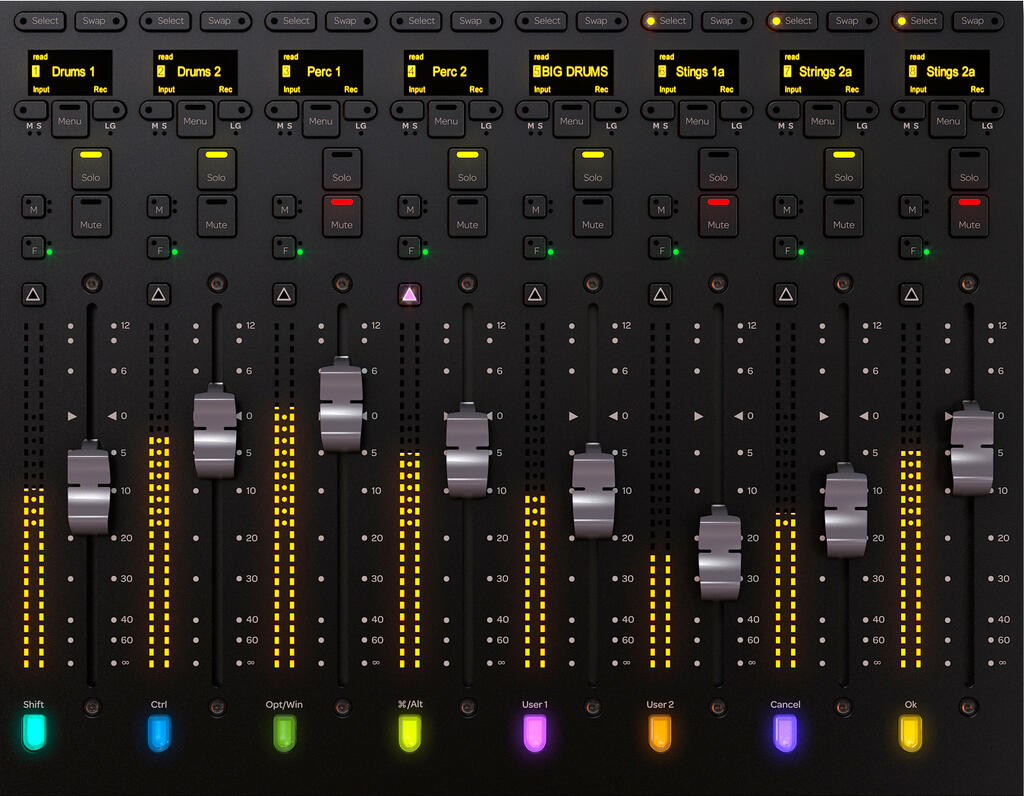Screen dimensions: 1024x796
Task: Open the Menu on the Drums 1 channel
Action: point(70,121)
